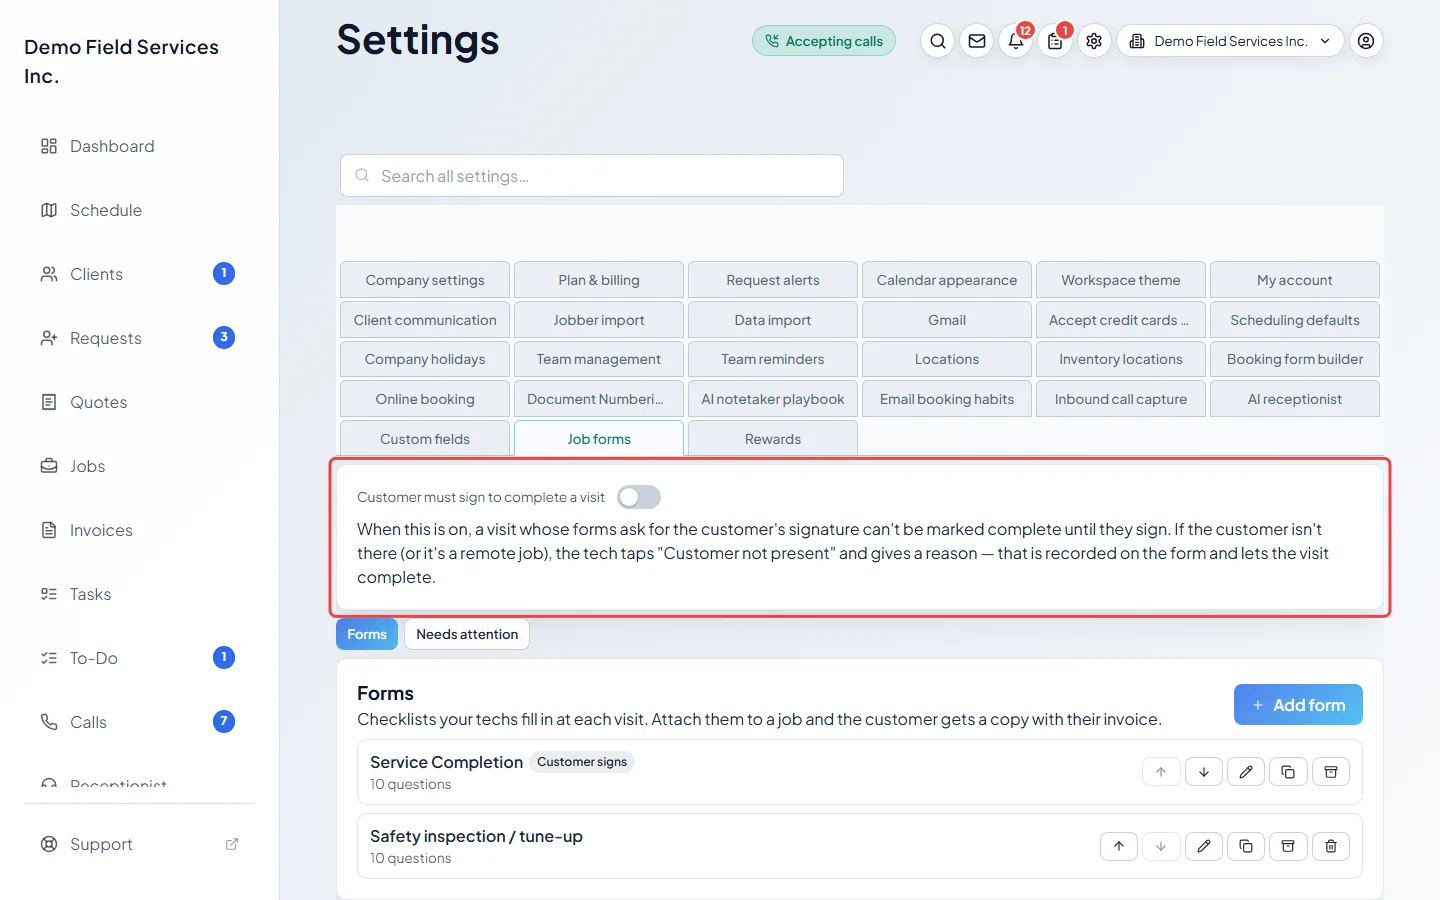Go to Dashboard in the sidebar
This screenshot has height=900, width=1440.
(x=140, y=146)
